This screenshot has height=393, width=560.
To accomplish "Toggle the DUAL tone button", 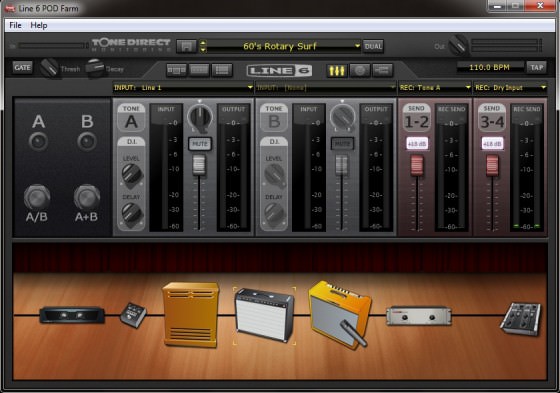I will point(373,46).
